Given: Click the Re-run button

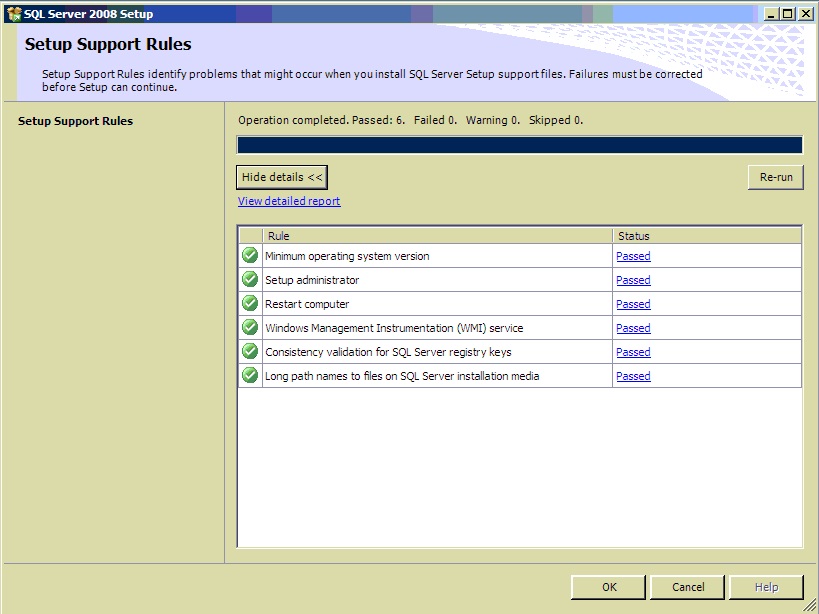Looking at the screenshot, I should tap(776, 177).
